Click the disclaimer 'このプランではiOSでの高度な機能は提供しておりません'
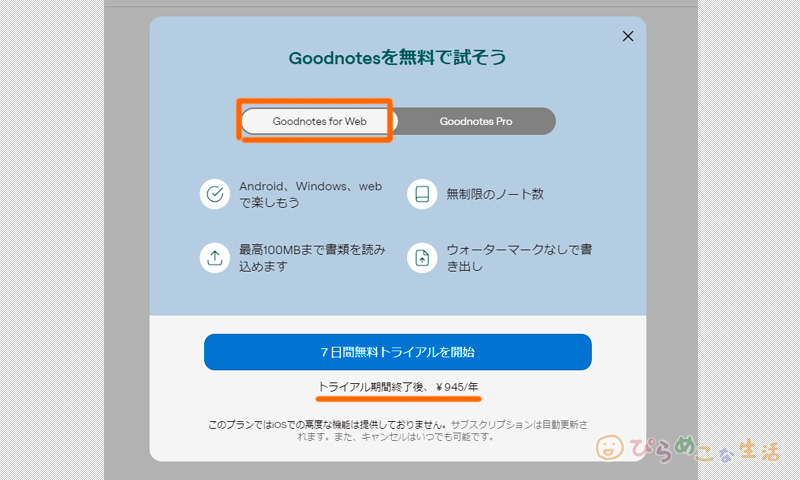This screenshot has width=800, height=480. click(x=328, y=424)
